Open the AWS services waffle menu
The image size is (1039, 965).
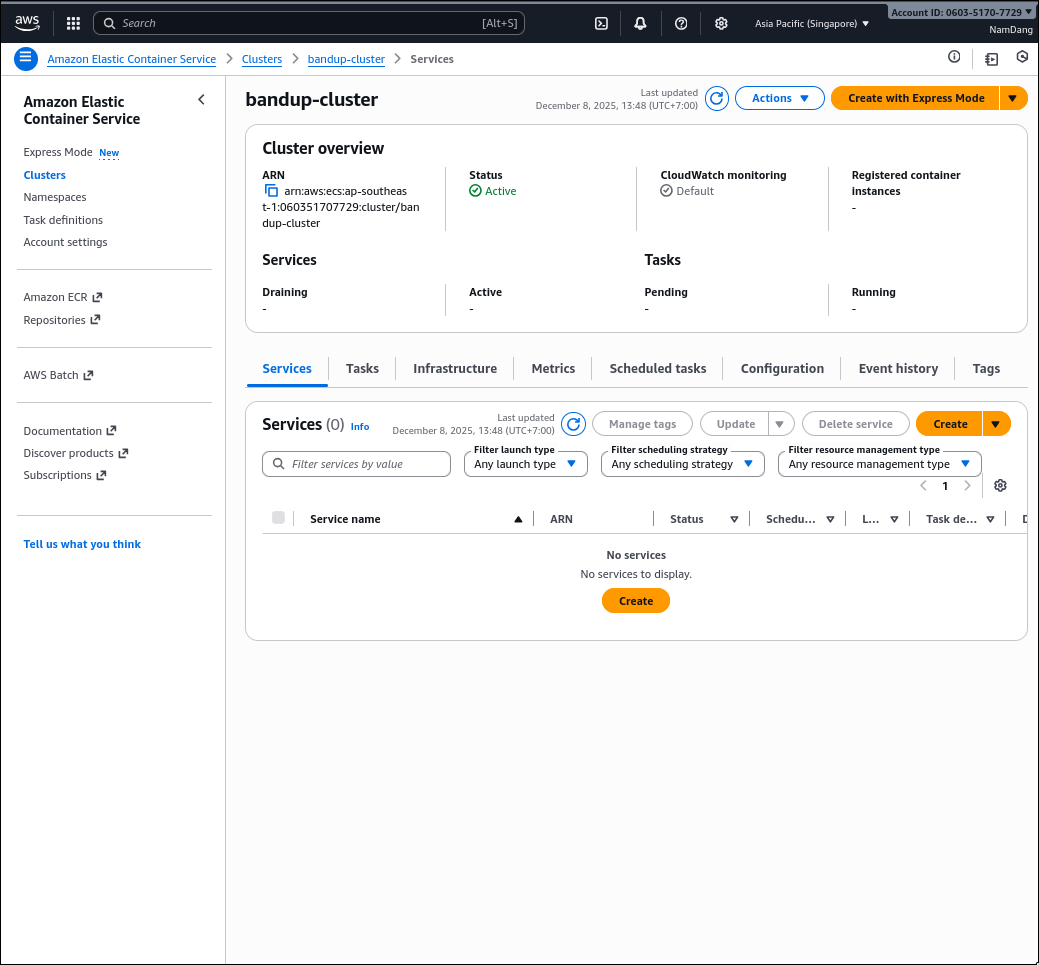click(x=71, y=22)
